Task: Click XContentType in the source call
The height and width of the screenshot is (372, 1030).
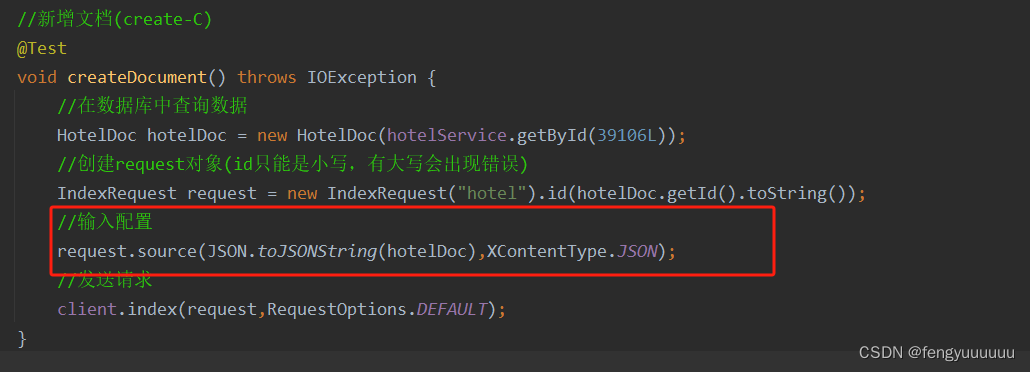Action: 546,251
